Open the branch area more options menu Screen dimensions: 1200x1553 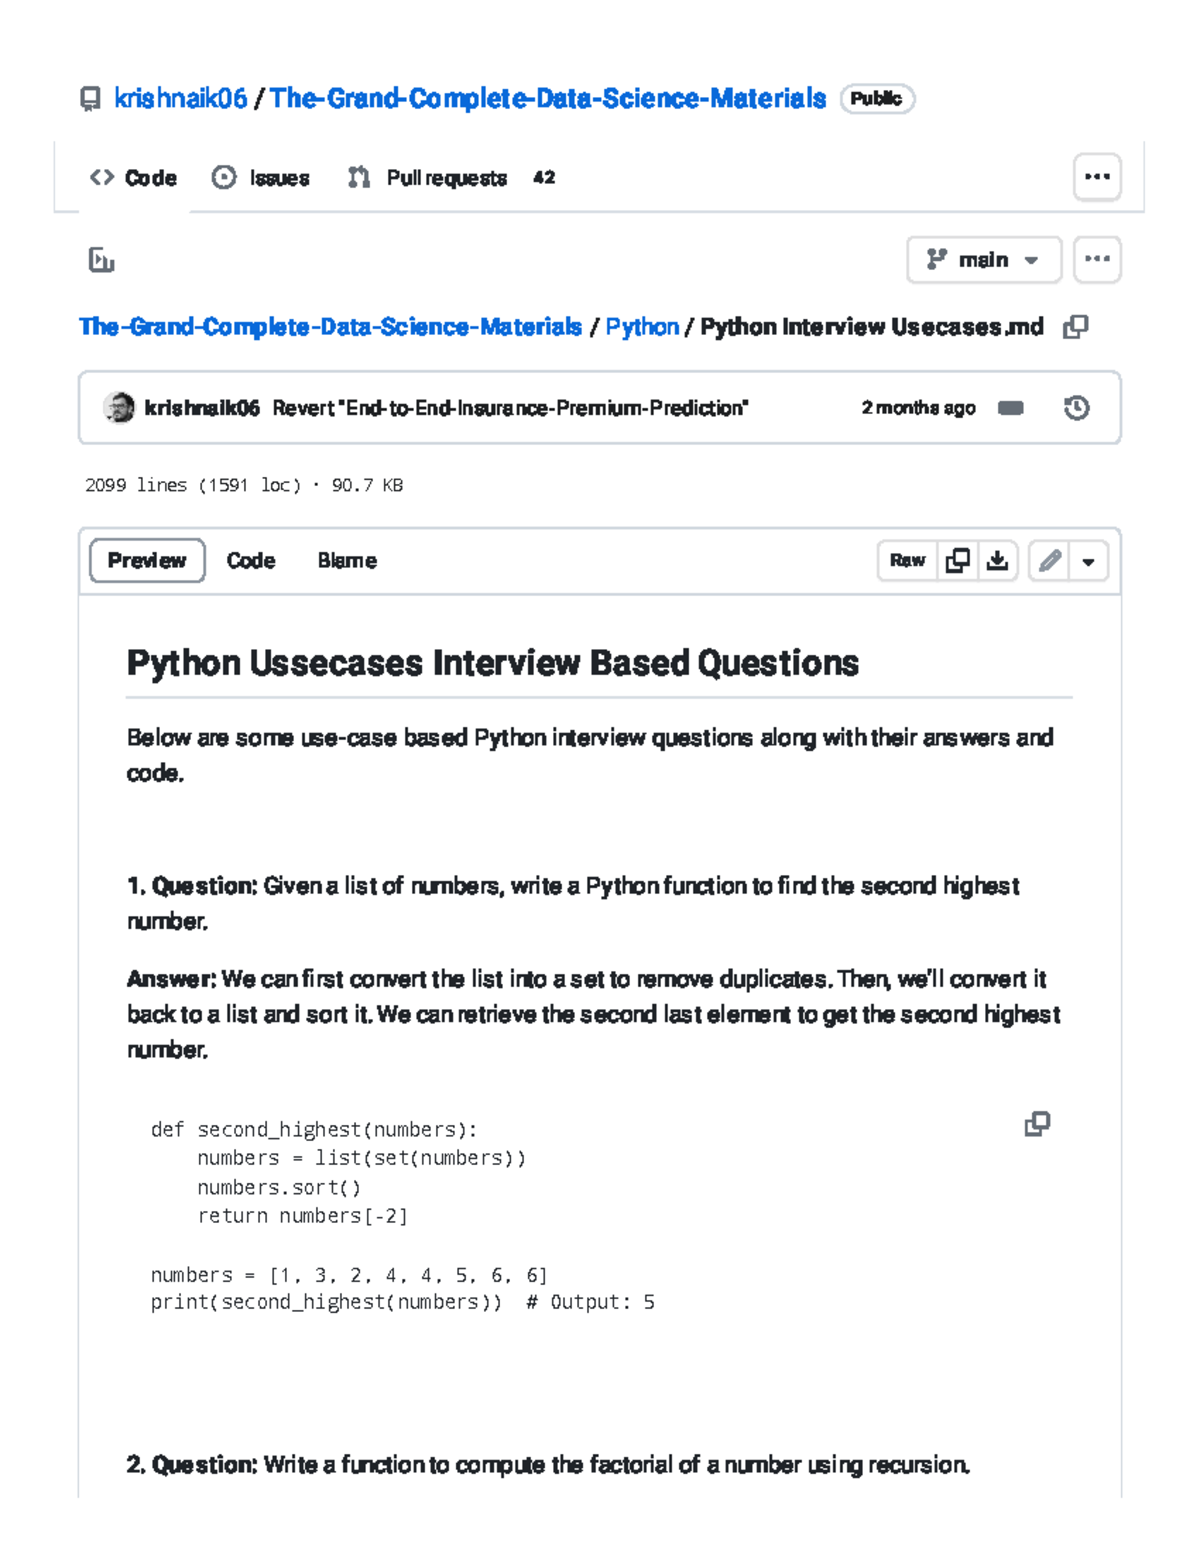(1096, 260)
